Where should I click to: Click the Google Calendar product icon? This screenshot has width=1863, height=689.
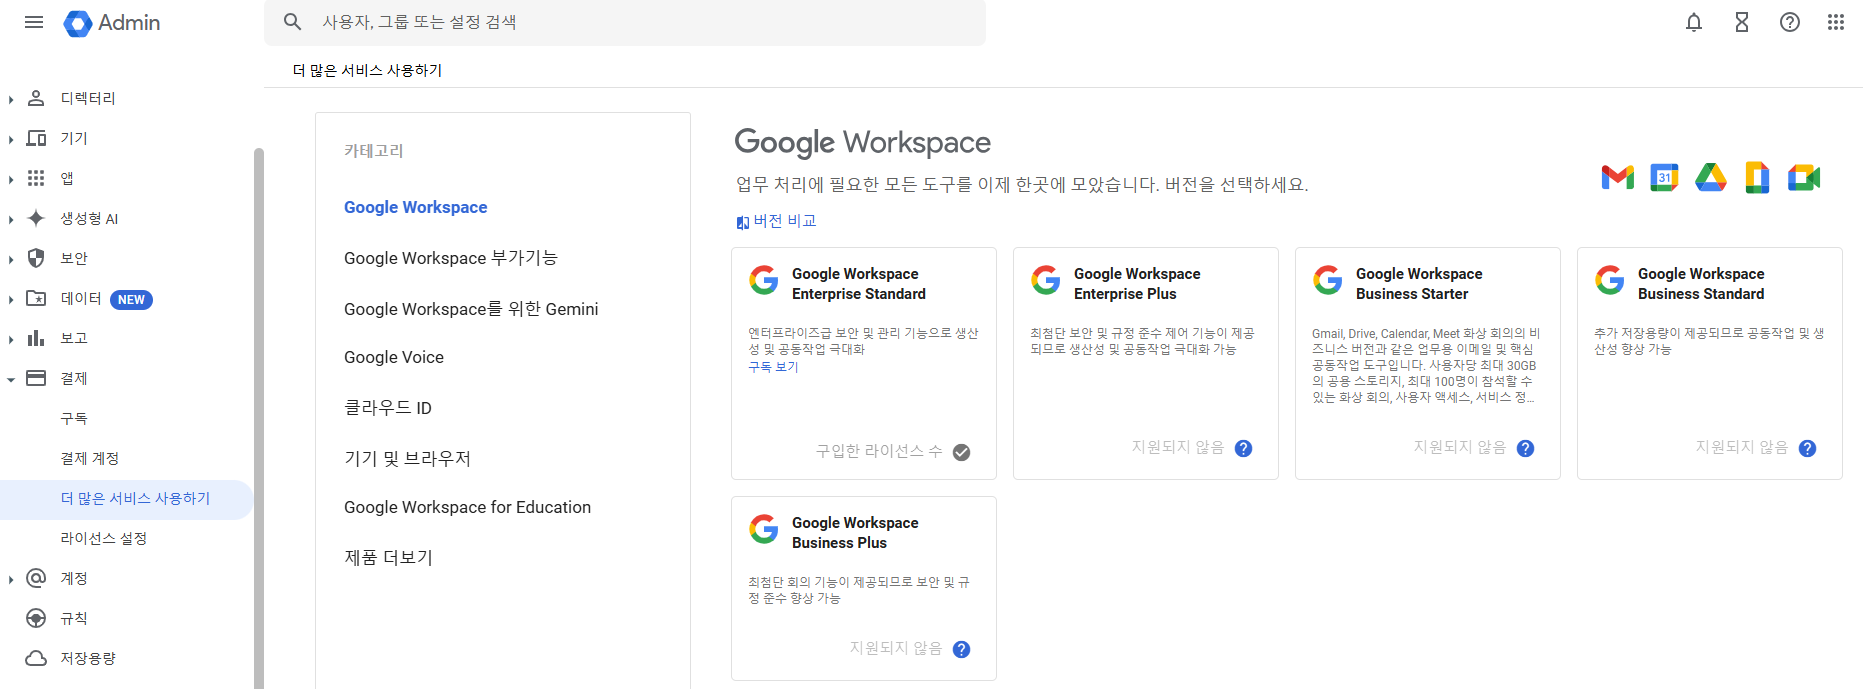pos(1664,178)
